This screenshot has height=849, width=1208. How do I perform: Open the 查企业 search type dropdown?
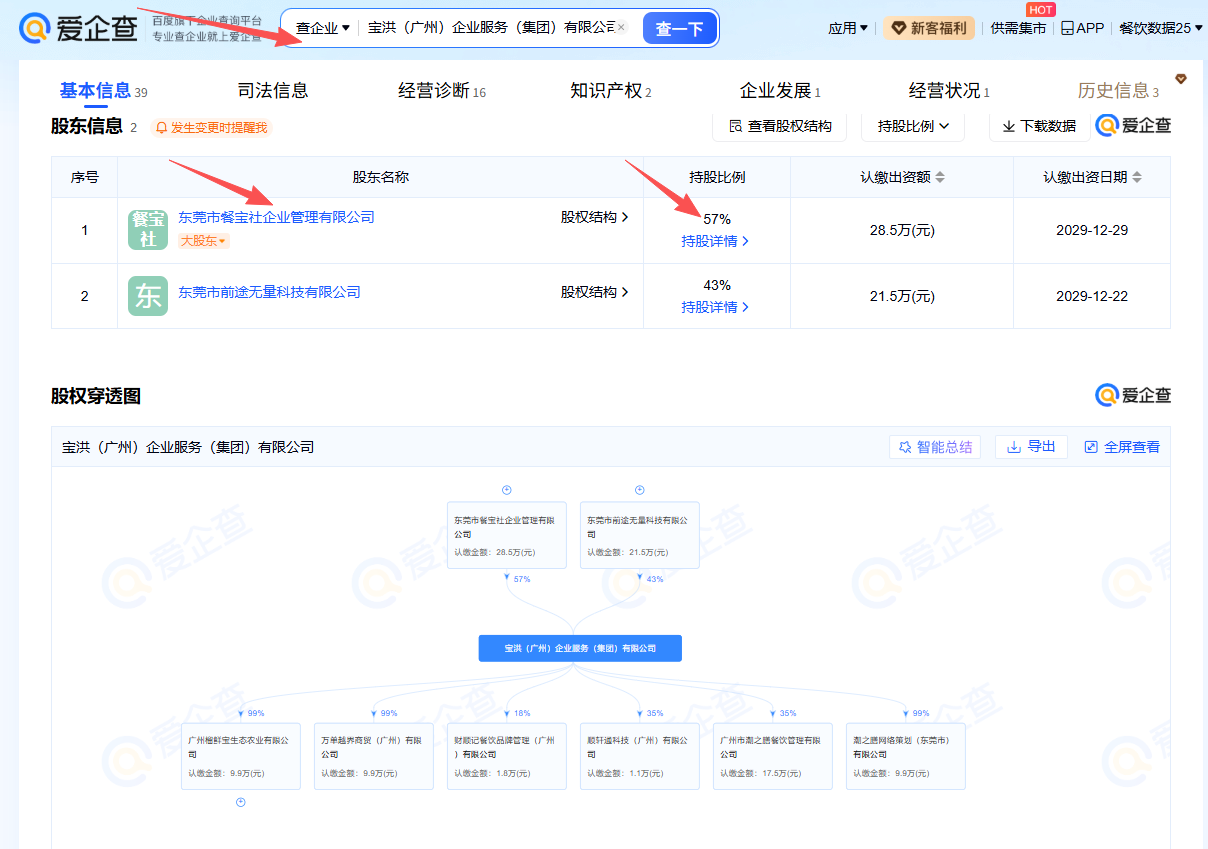(x=323, y=28)
